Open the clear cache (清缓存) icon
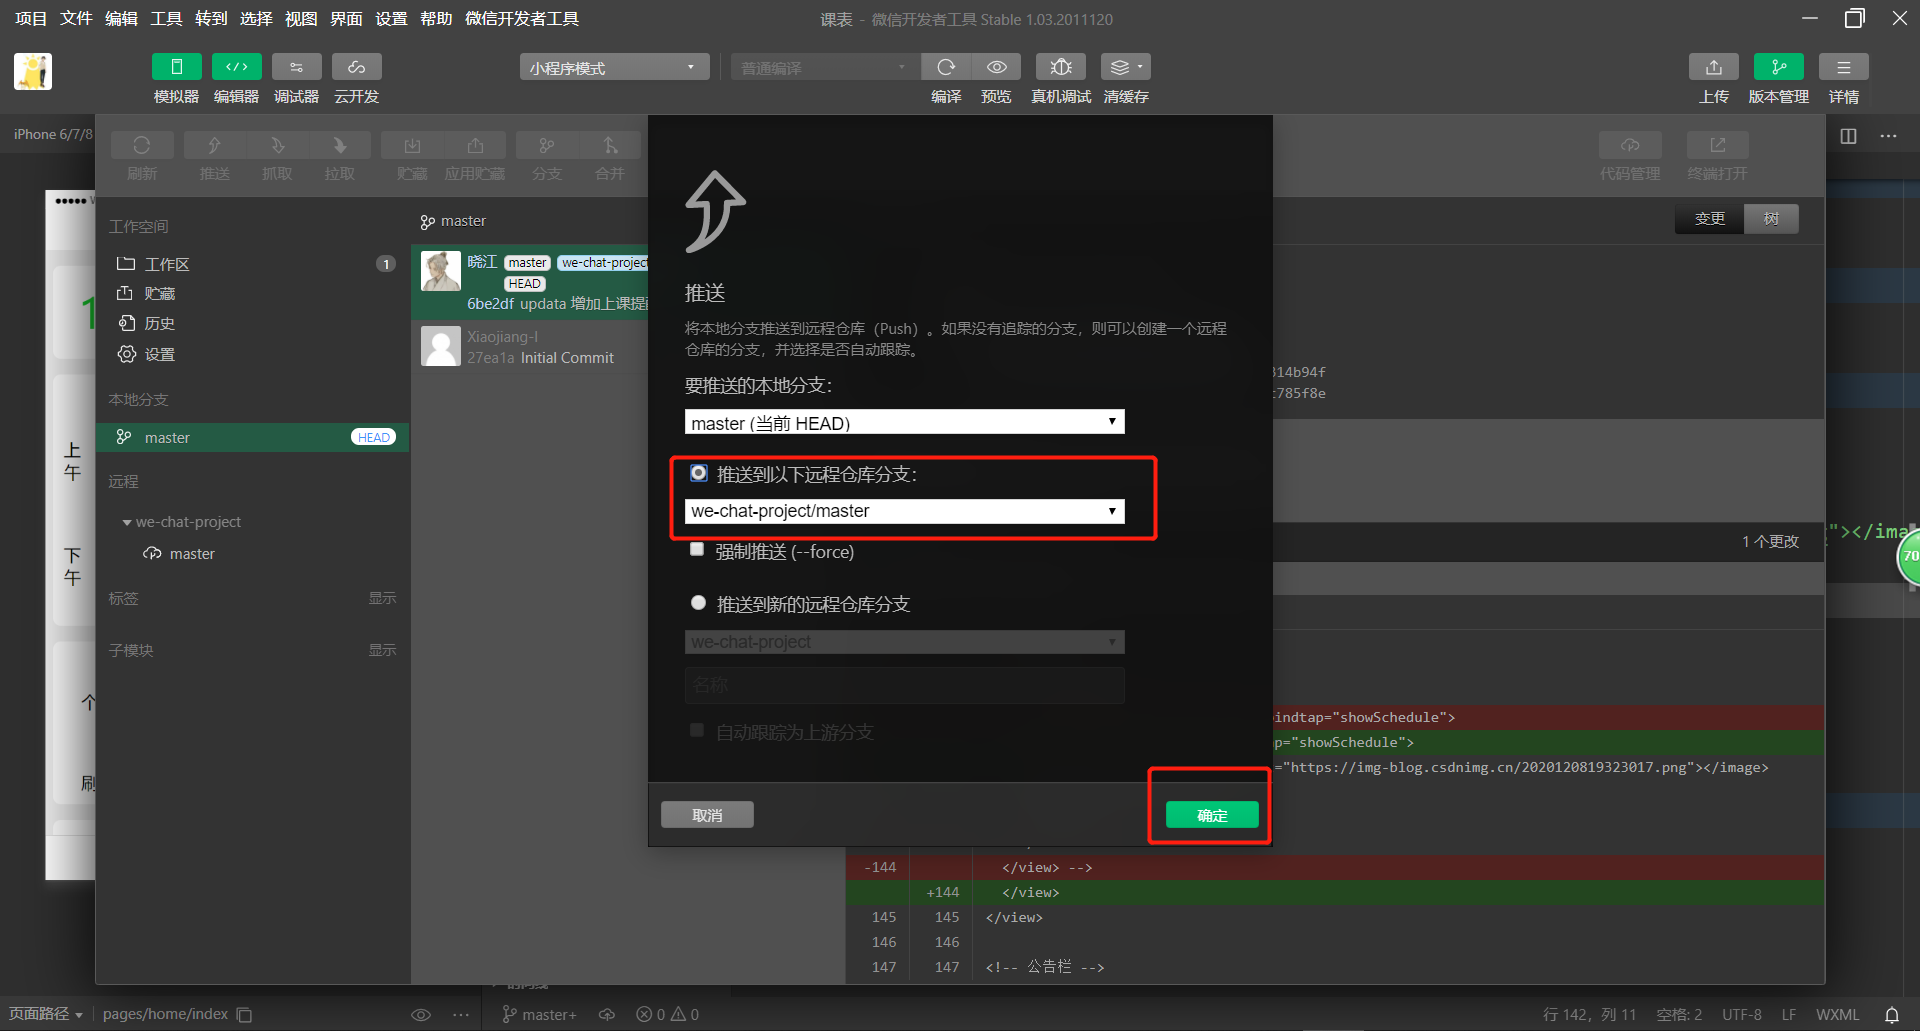 coord(1125,67)
